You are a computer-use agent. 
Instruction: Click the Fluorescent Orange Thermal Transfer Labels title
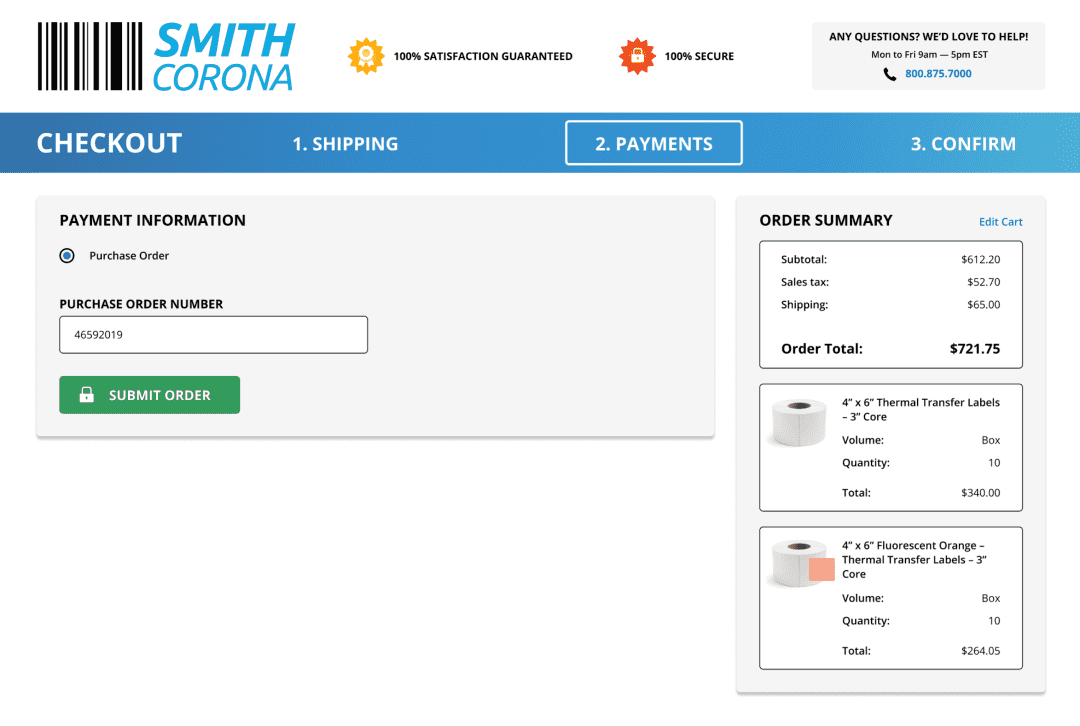(x=914, y=560)
